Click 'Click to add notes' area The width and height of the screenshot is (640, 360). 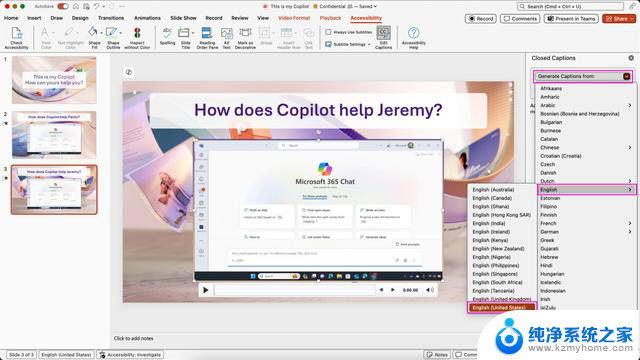click(x=133, y=338)
